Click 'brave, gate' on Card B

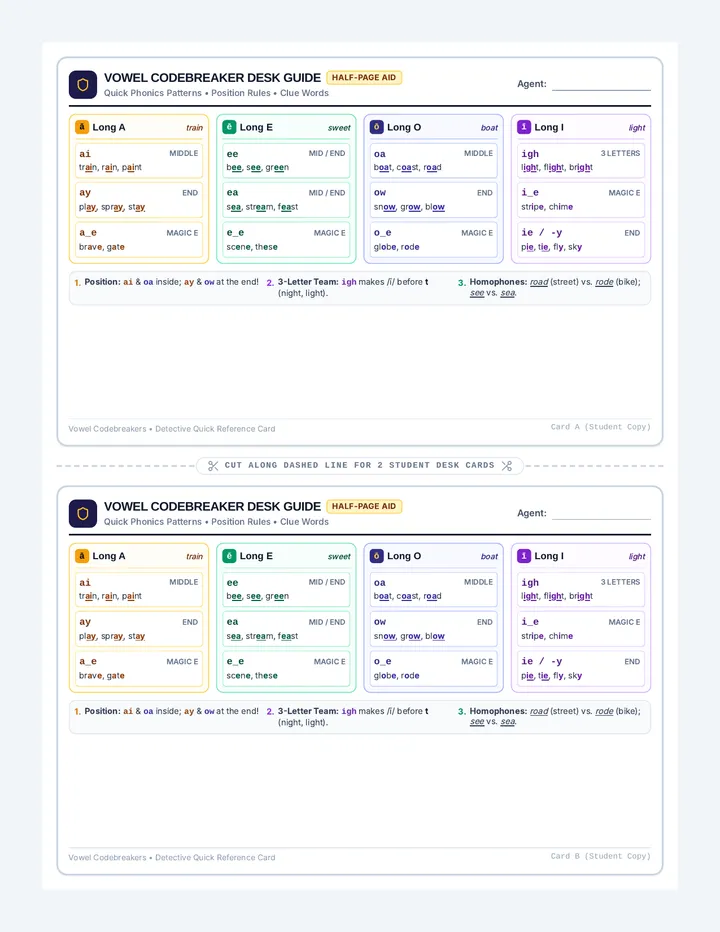[x=102, y=676]
